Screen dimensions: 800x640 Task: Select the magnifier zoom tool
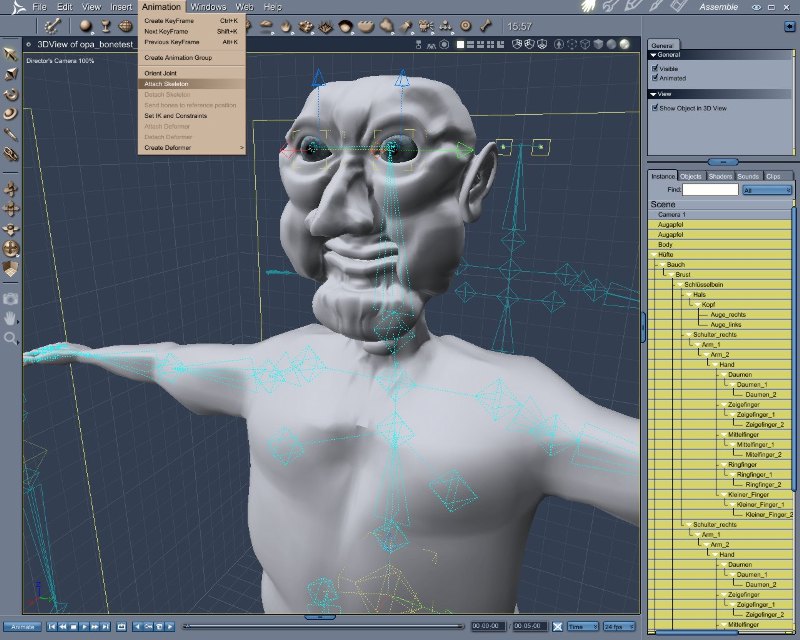[x=10, y=338]
